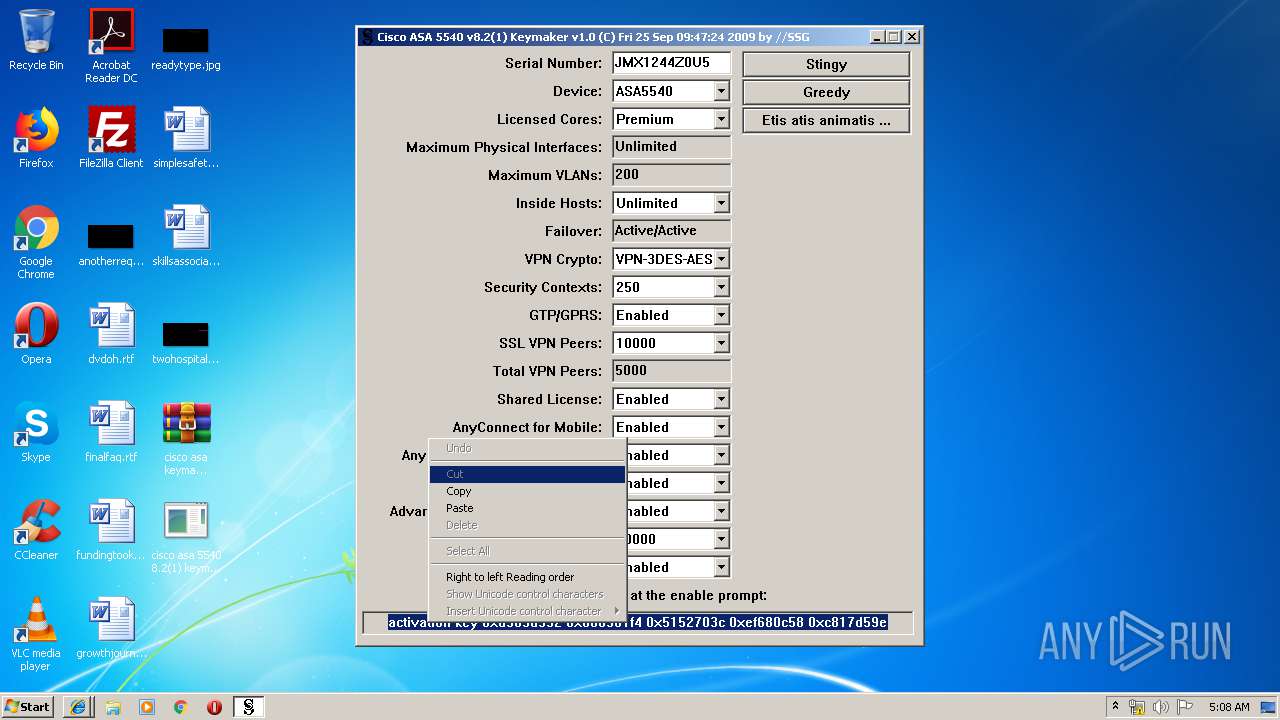Launch Skype from the desktop
The width and height of the screenshot is (1280, 720).
[x=36, y=432]
